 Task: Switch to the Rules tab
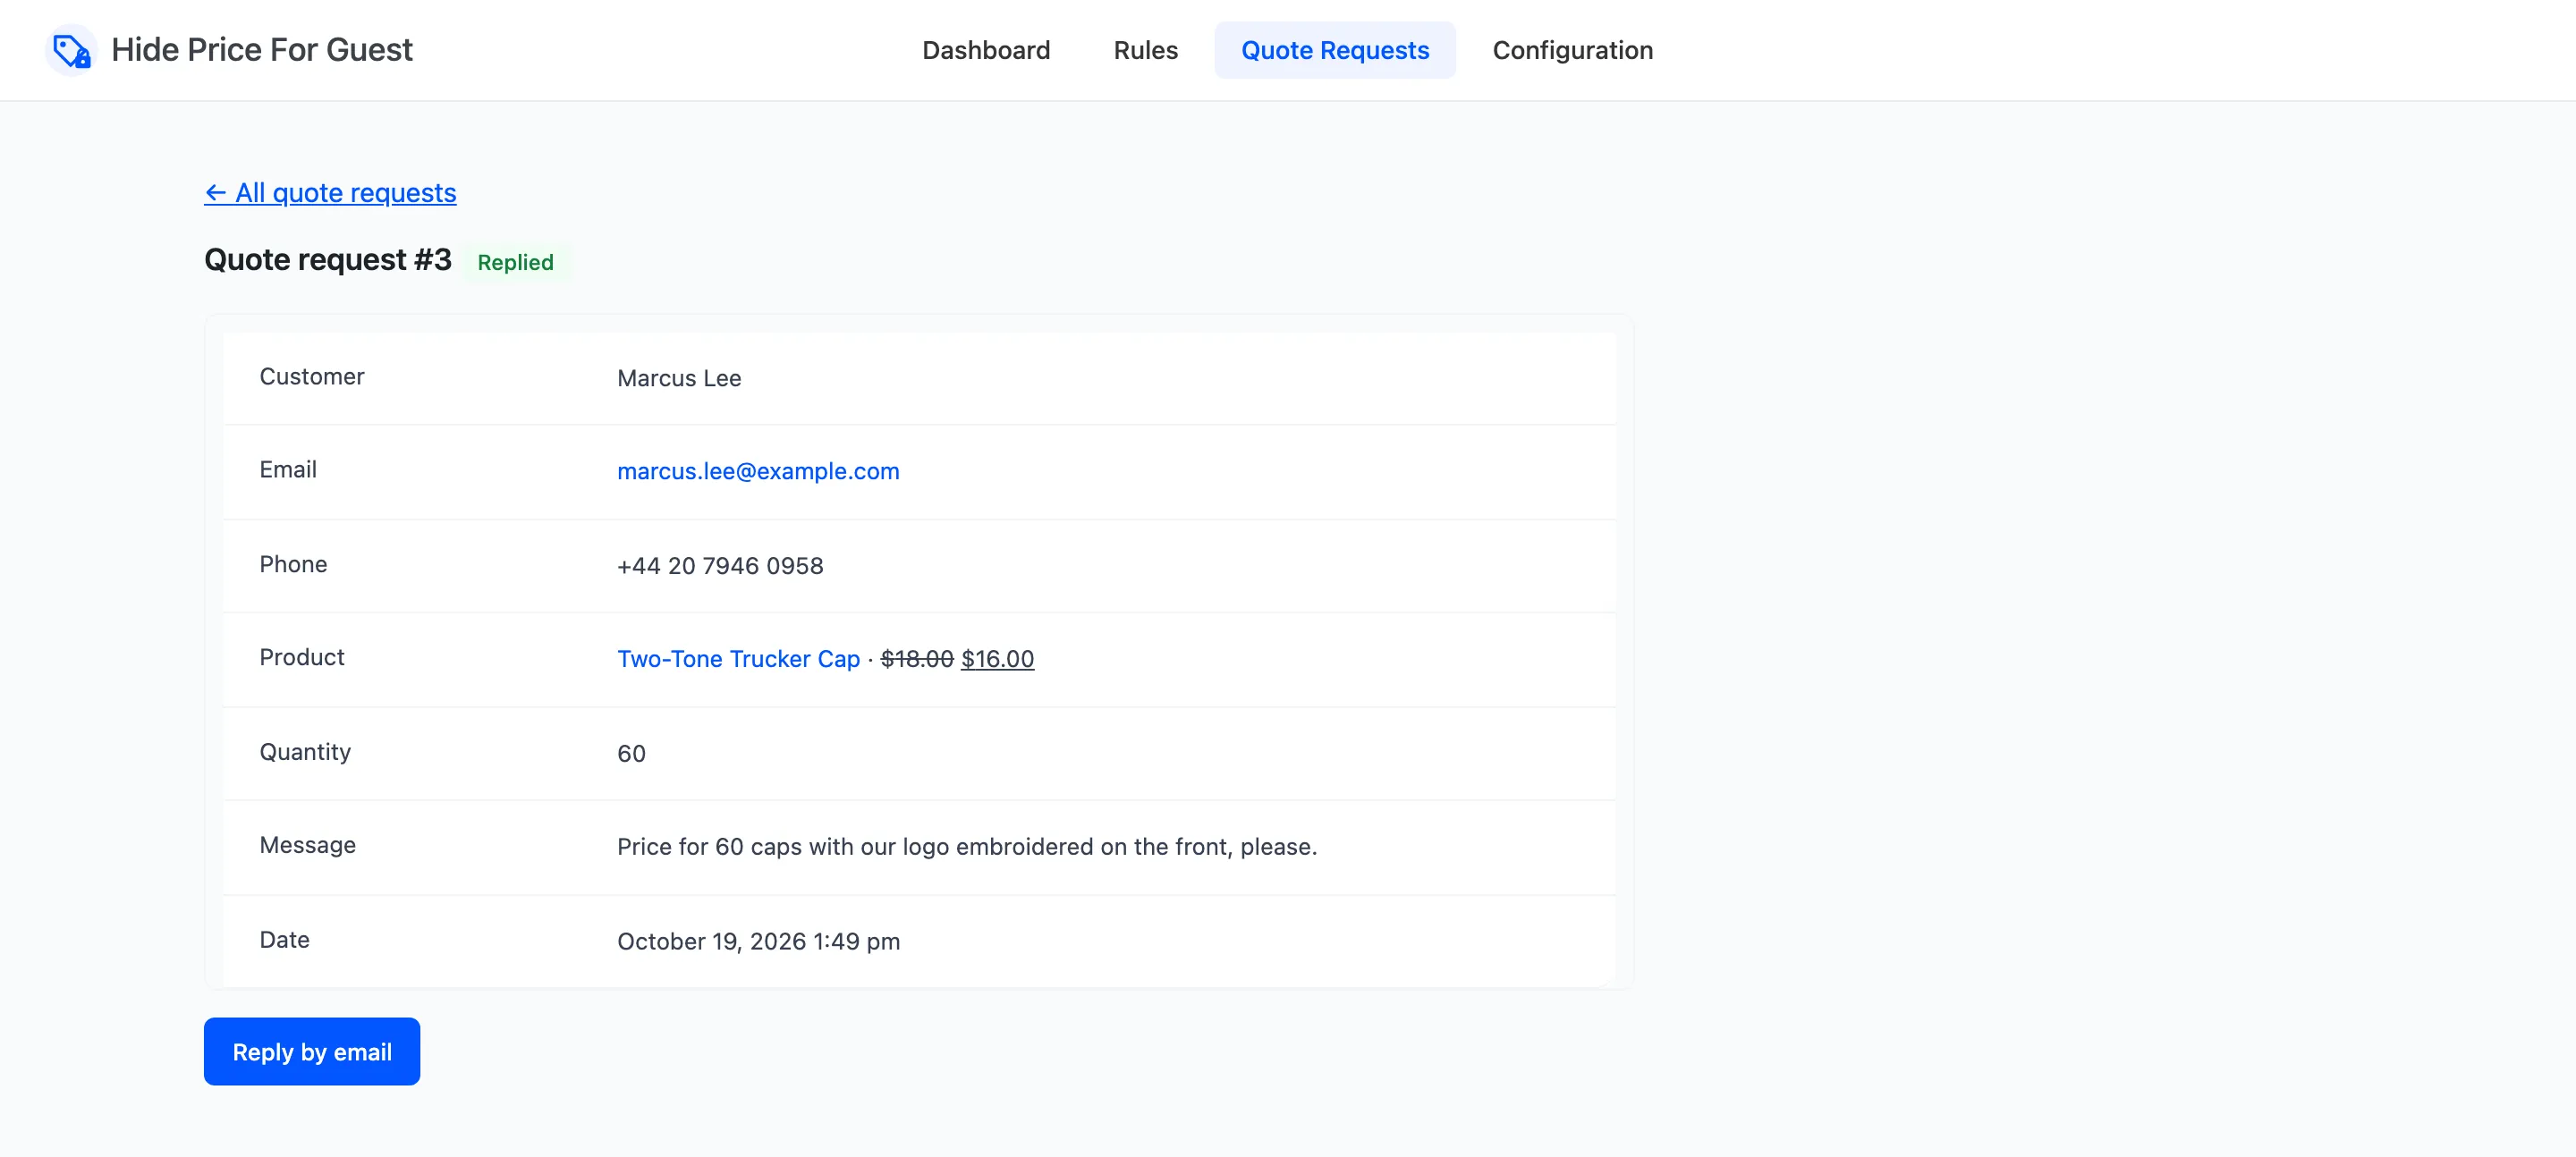tap(1145, 50)
